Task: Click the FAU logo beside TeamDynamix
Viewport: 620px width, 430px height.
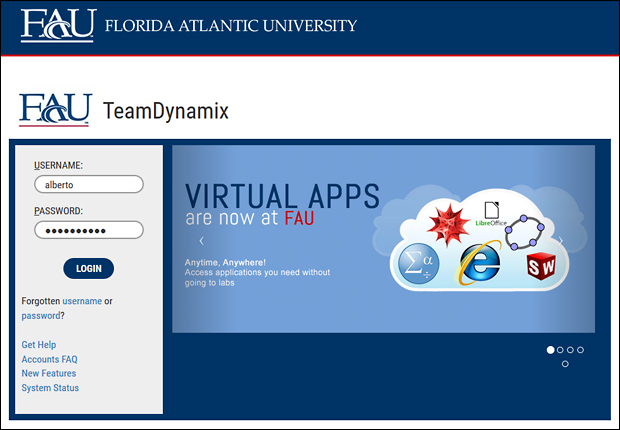Action: coord(55,109)
